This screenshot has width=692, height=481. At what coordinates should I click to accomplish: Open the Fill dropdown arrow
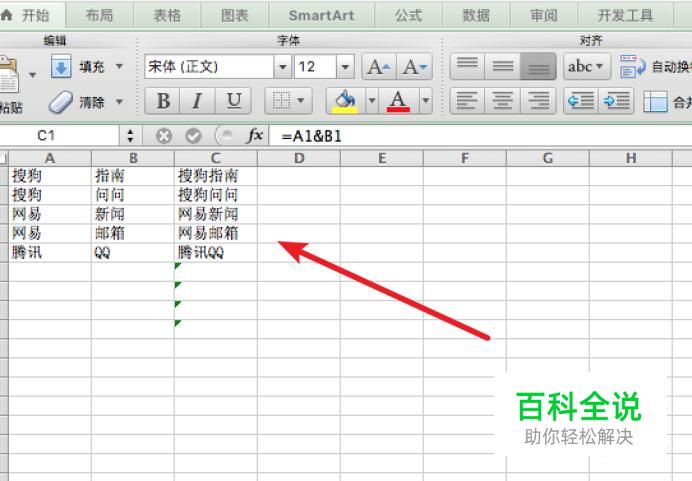(119, 66)
